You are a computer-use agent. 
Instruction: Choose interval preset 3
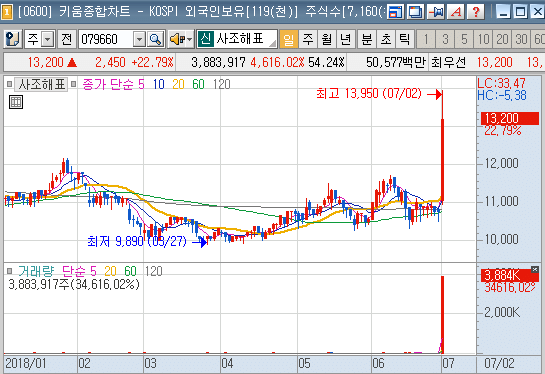pos(445,39)
